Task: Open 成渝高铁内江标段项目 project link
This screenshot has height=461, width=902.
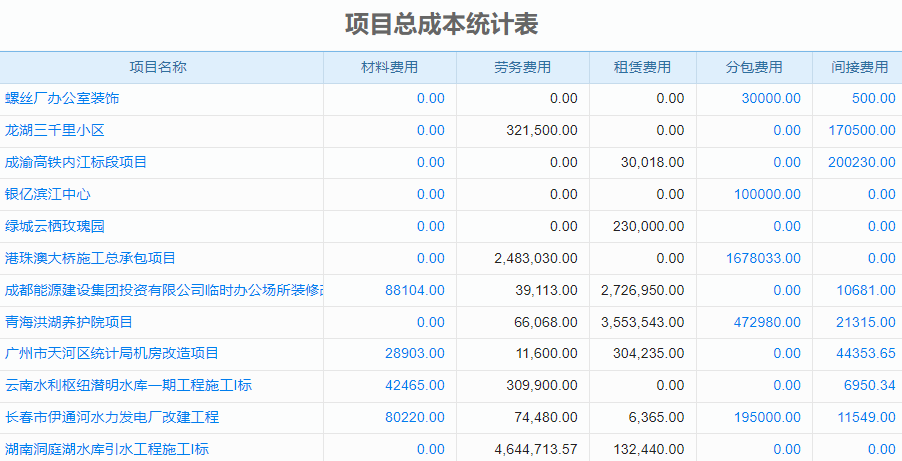Action: point(76,162)
